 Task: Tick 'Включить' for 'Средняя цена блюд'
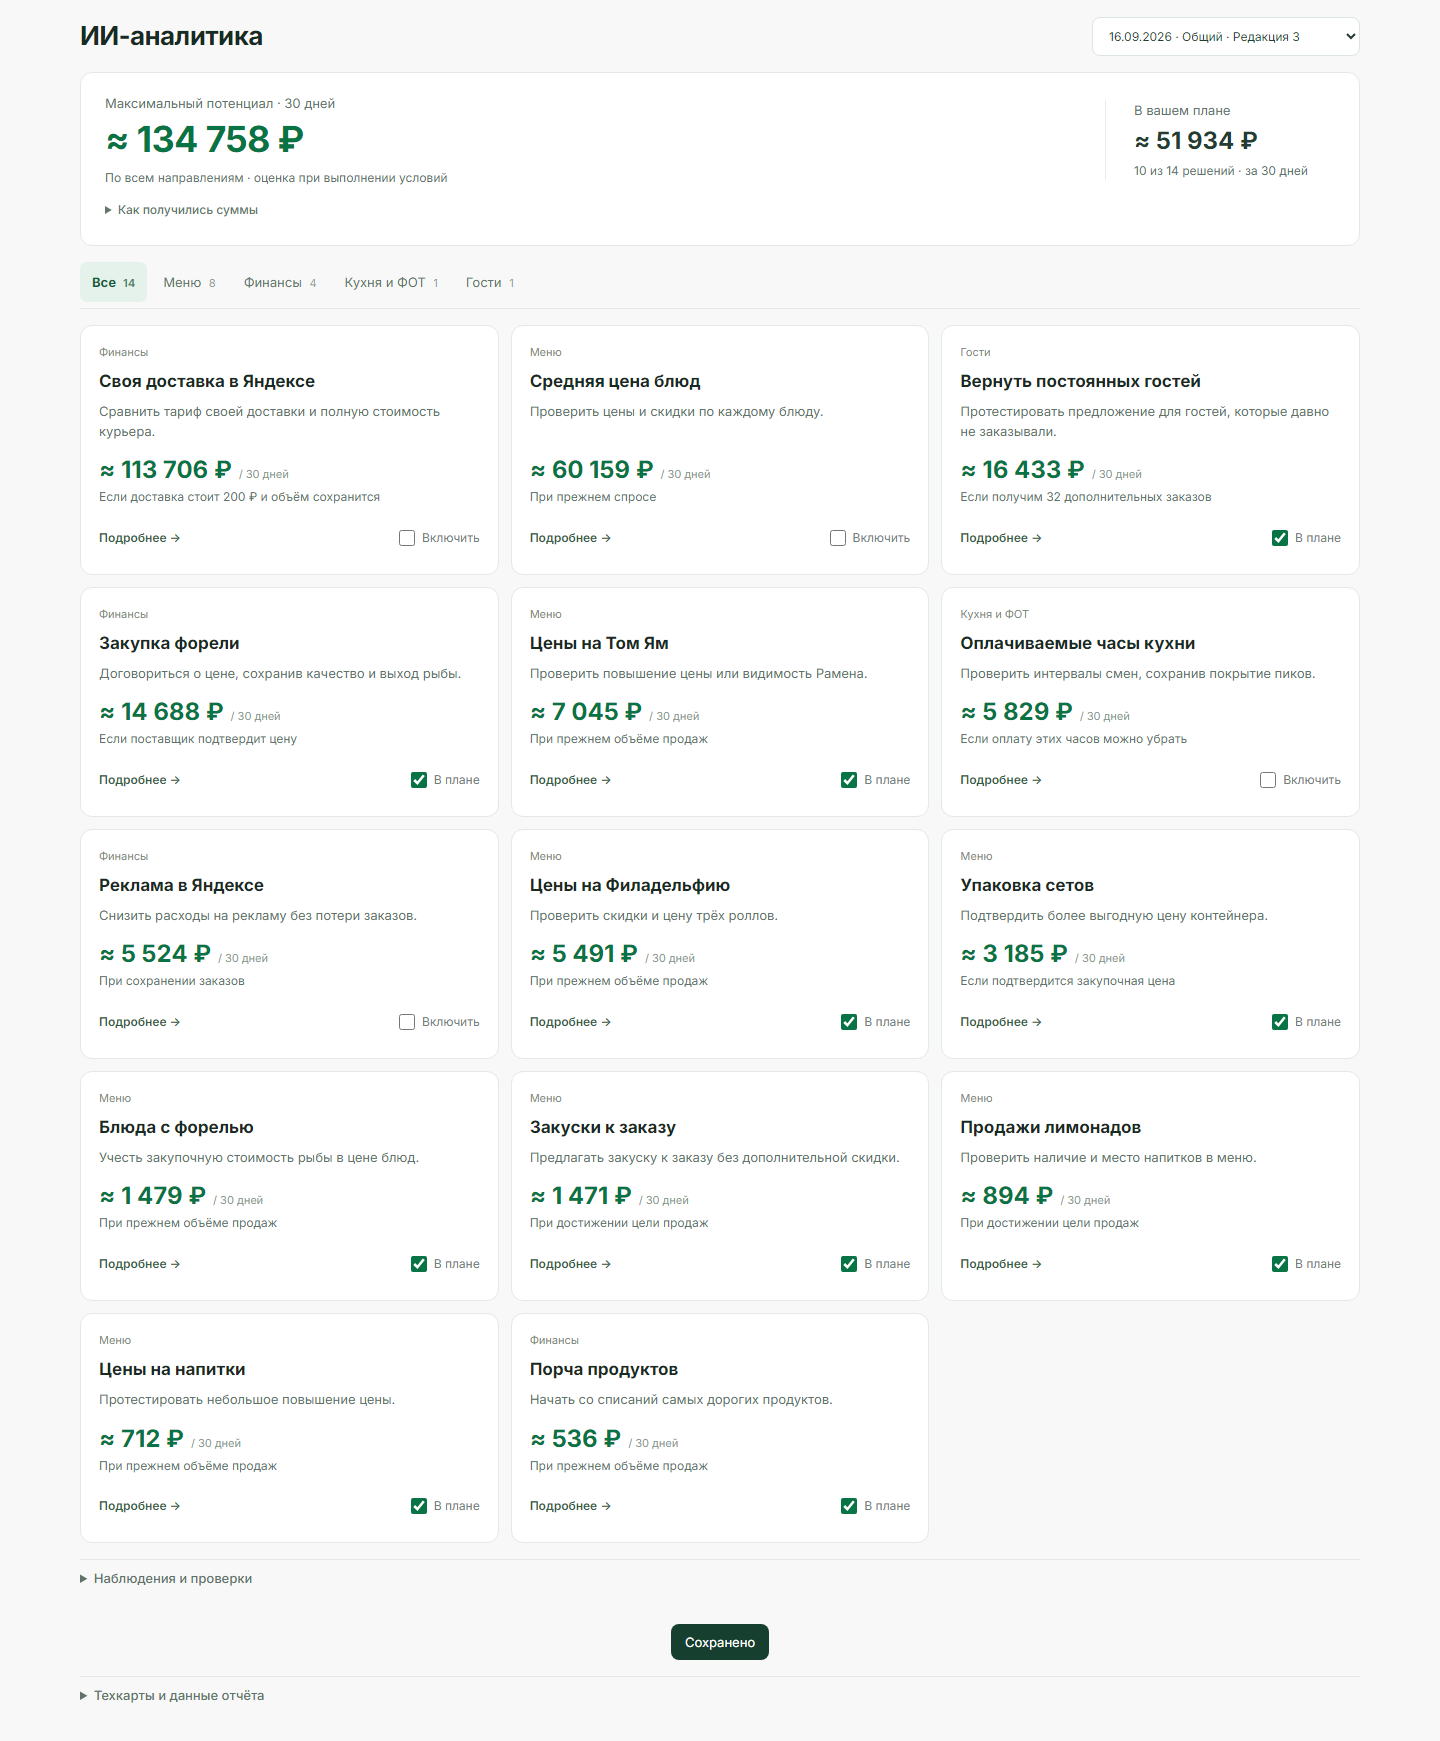pos(838,538)
